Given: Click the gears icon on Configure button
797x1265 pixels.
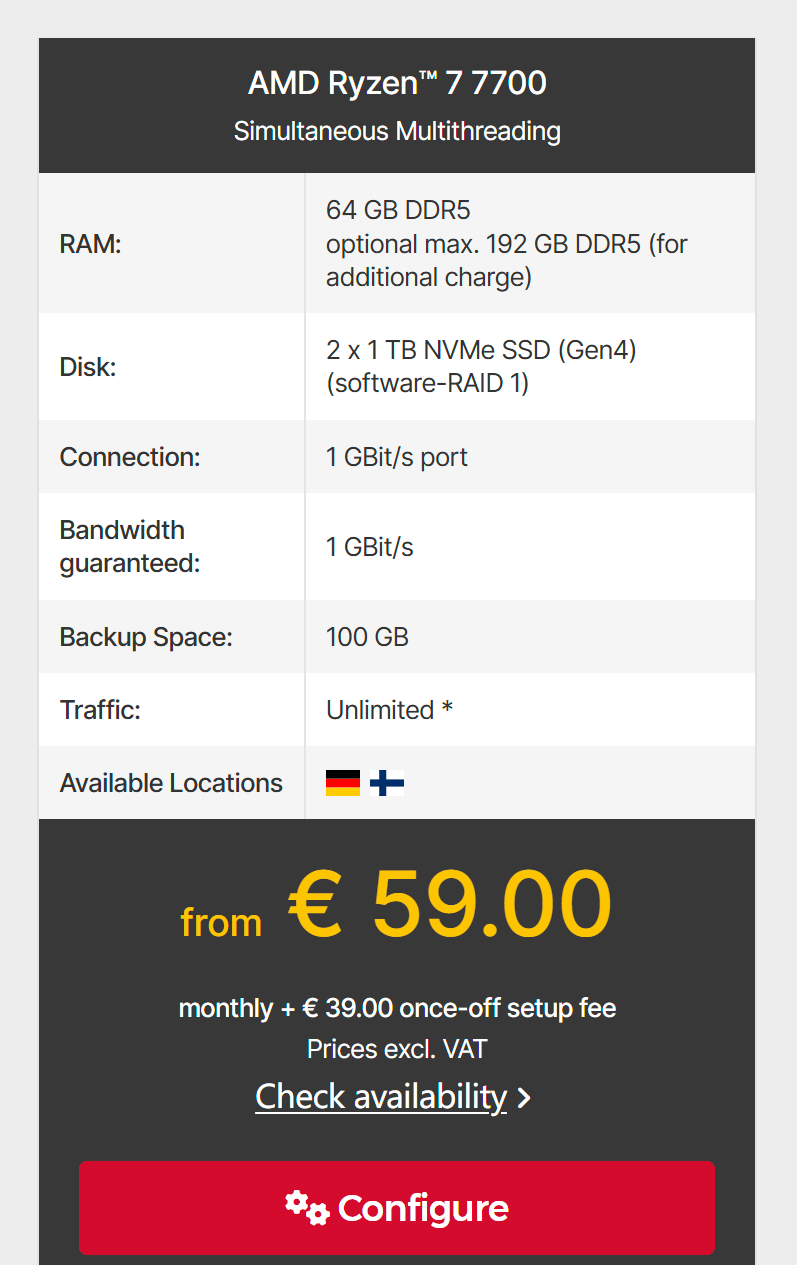Looking at the screenshot, I should [x=306, y=1208].
